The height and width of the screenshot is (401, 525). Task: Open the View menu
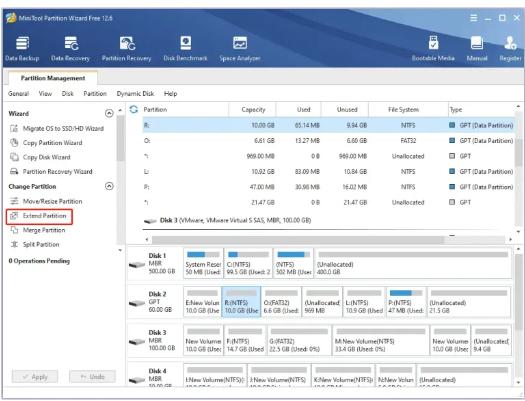click(x=45, y=94)
